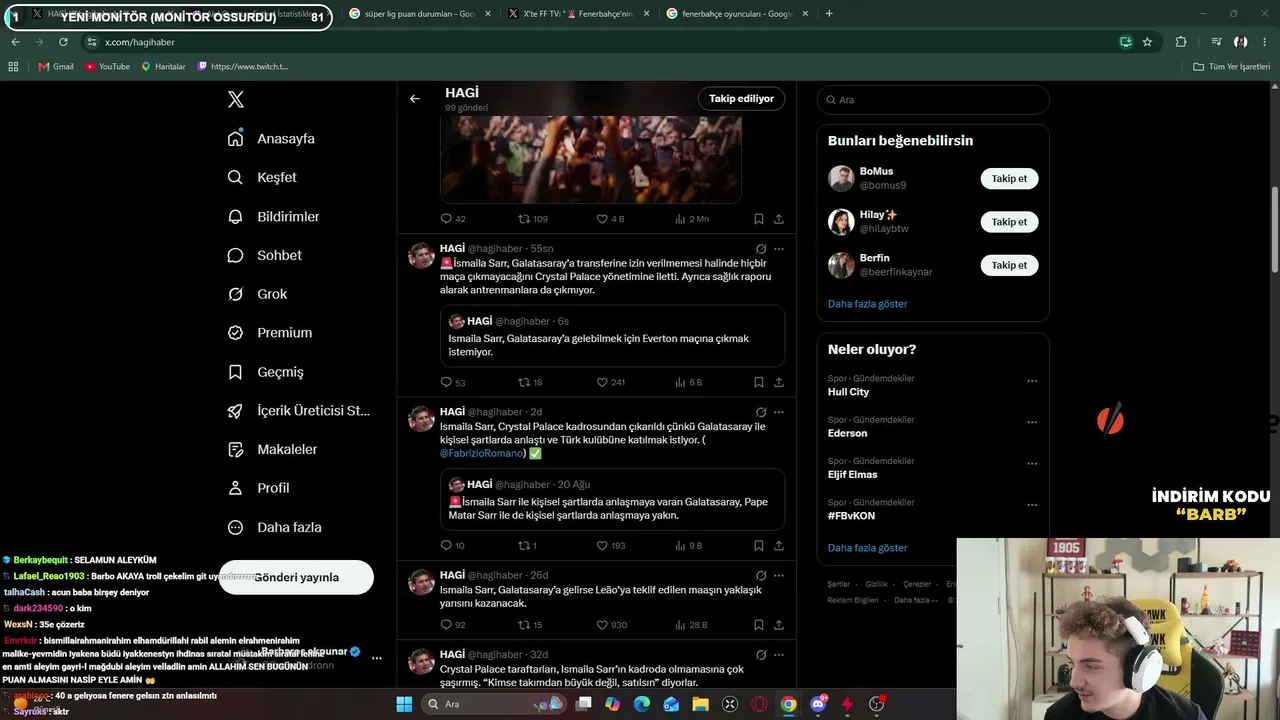
Task: Open Discord from the taskbar
Action: 819,704
